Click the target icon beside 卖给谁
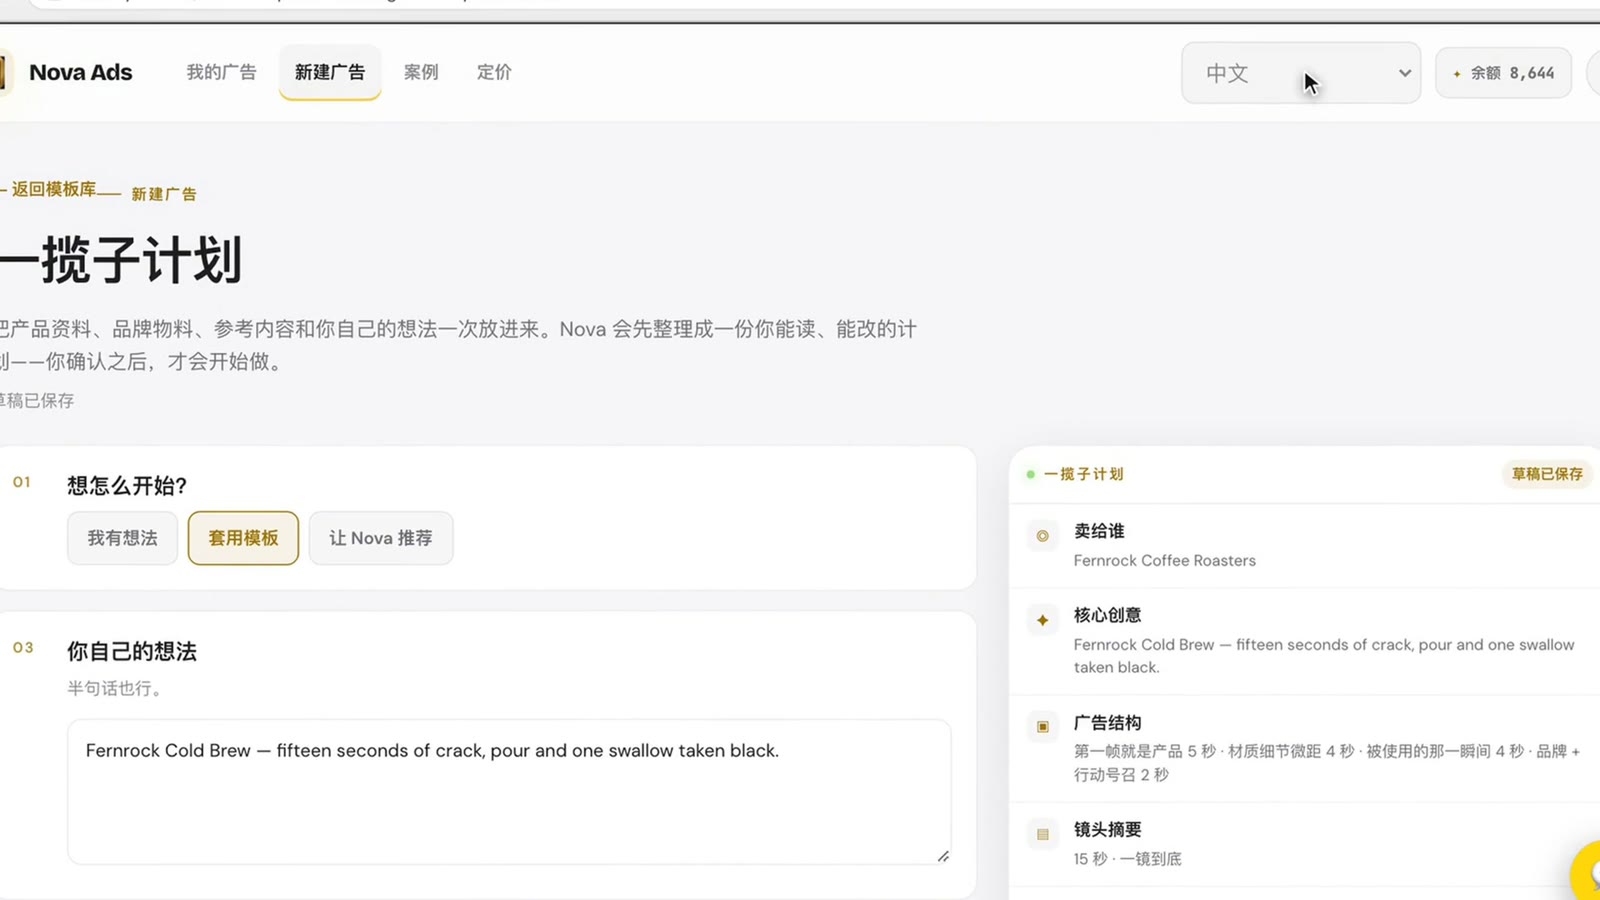Viewport: 1600px width, 900px height. (x=1042, y=536)
